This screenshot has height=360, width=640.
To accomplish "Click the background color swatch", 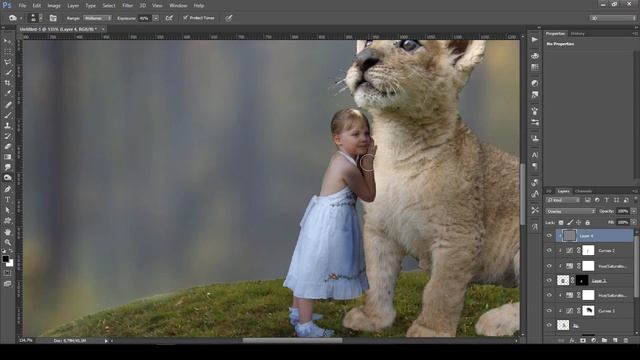I will tap(9, 263).
